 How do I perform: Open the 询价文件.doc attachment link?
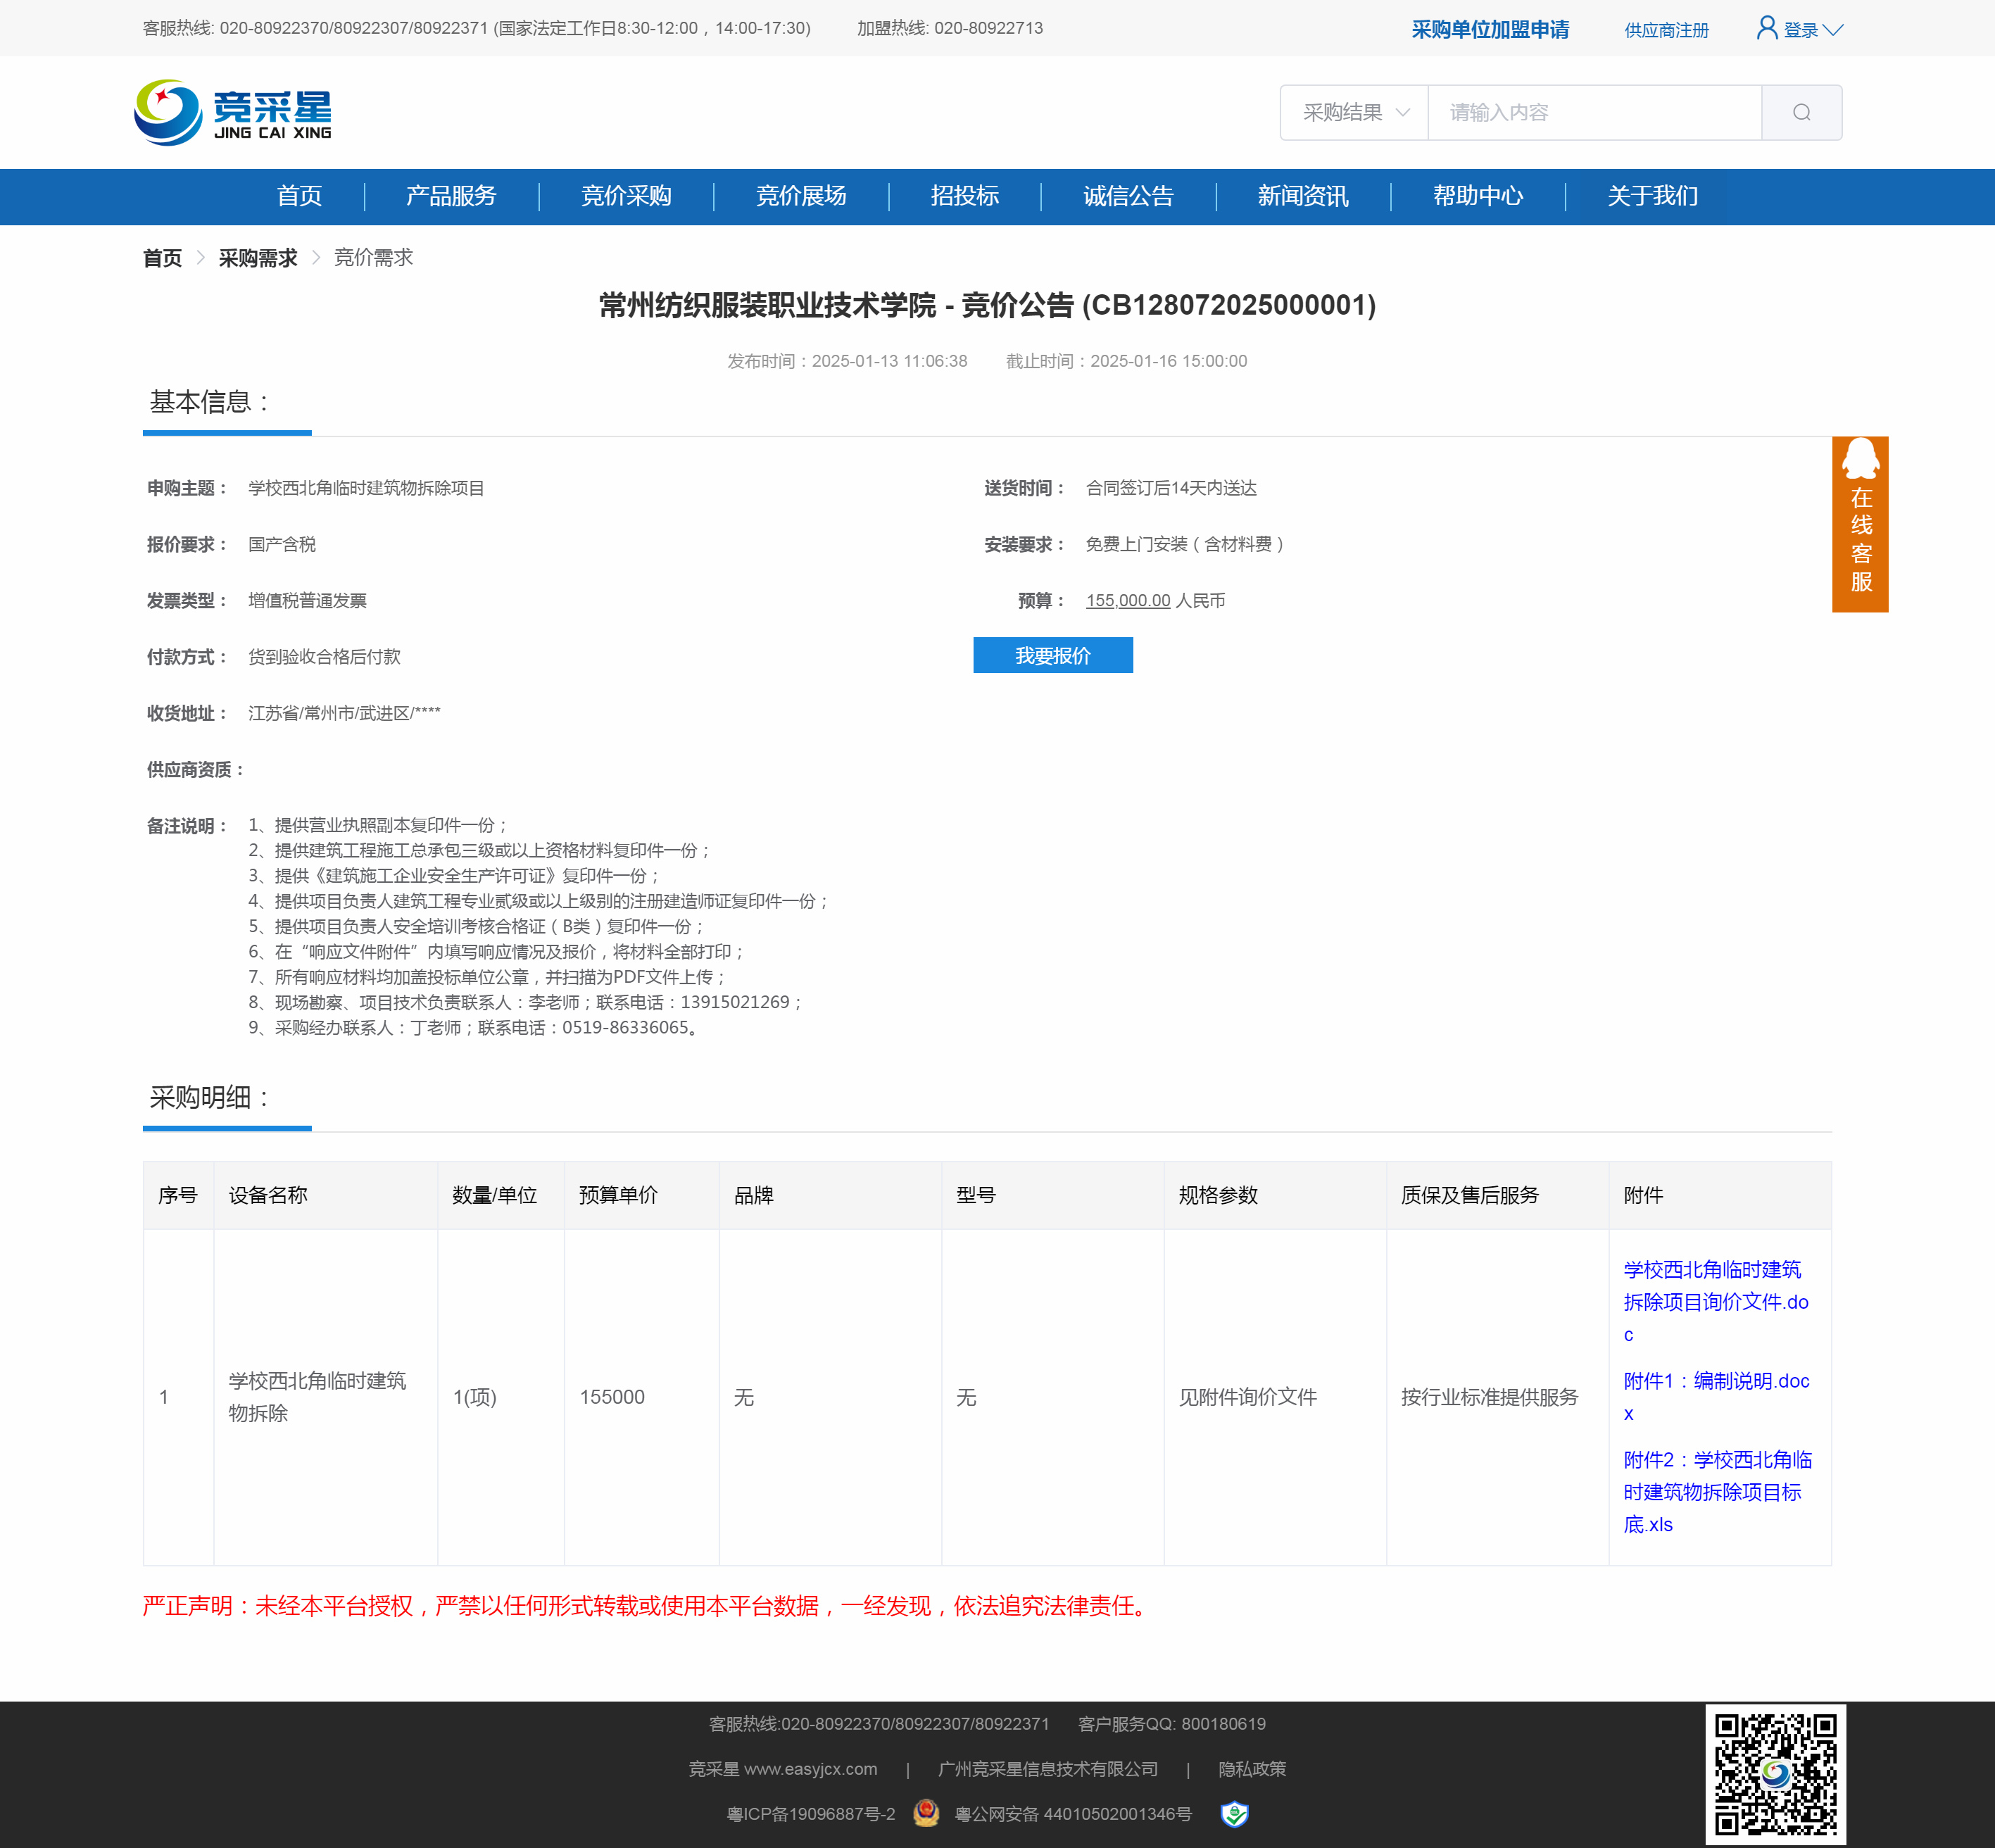point(1715,1301)
